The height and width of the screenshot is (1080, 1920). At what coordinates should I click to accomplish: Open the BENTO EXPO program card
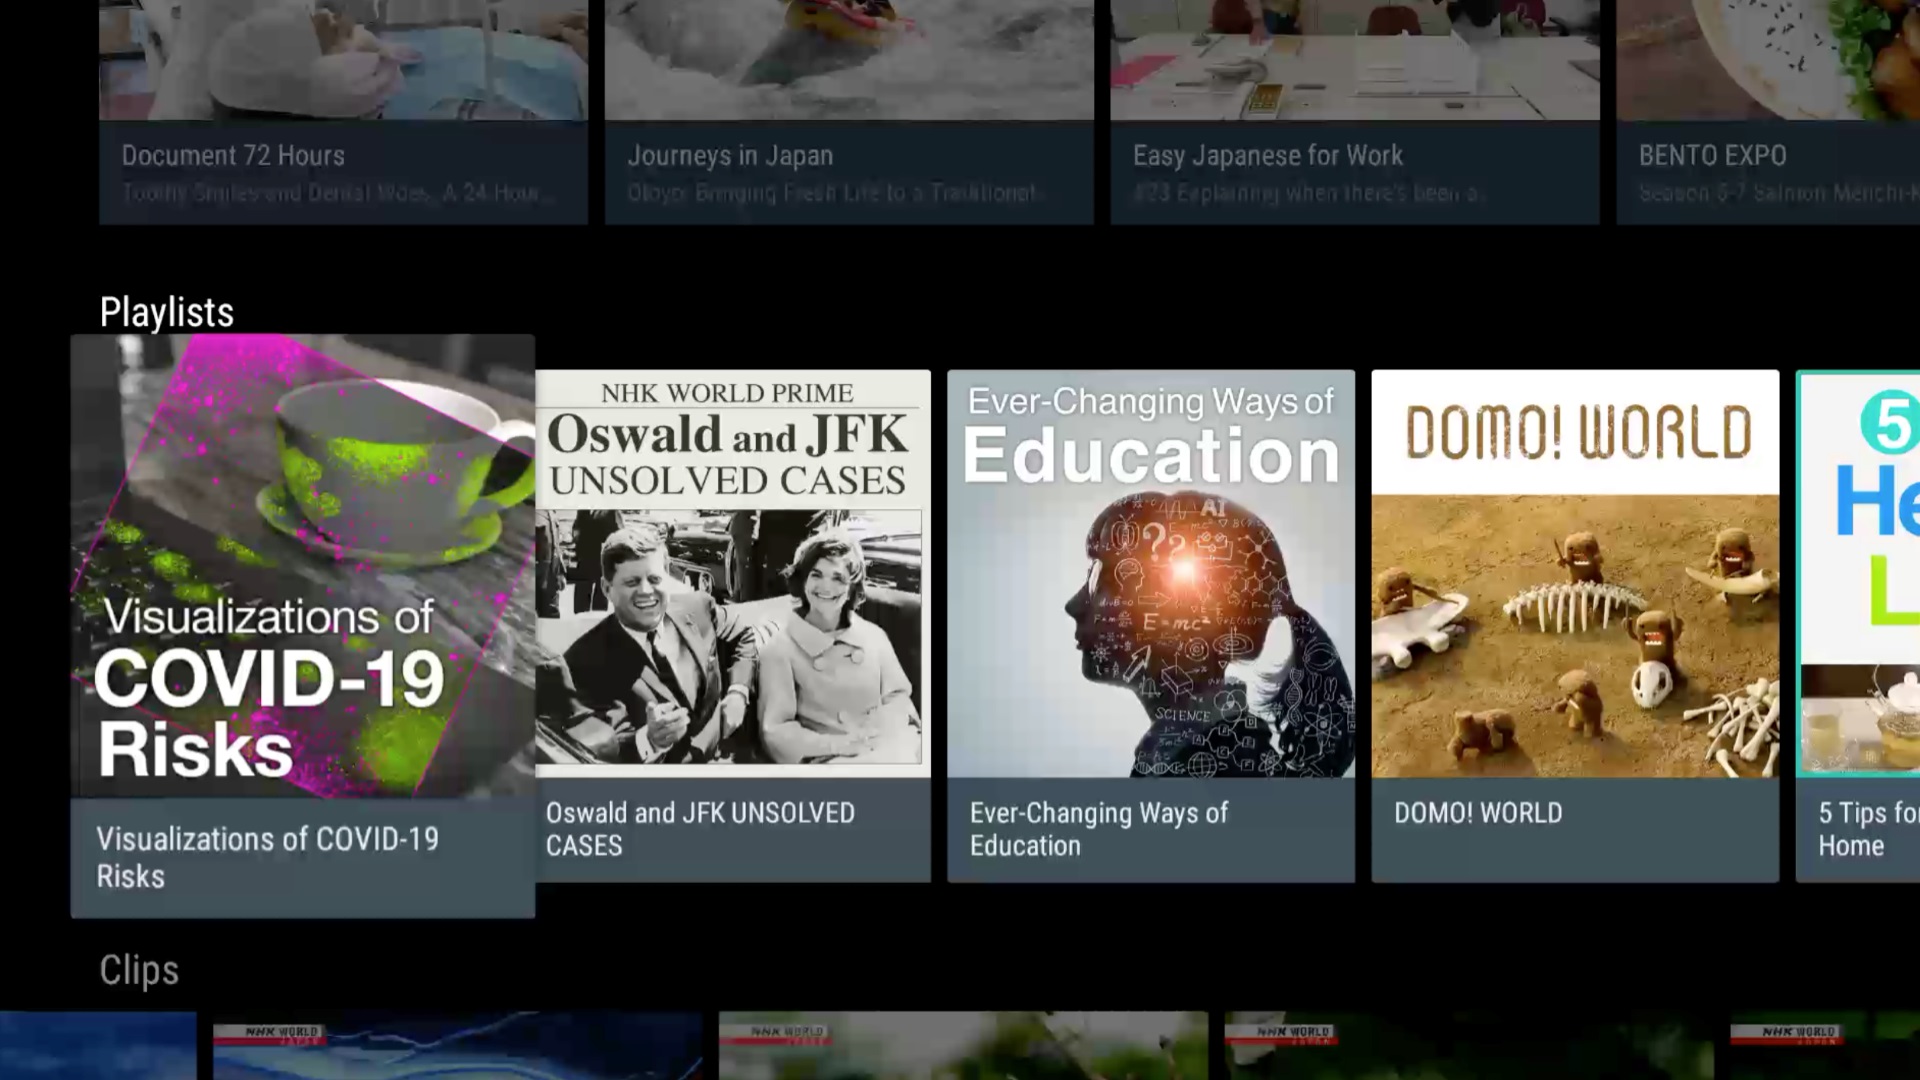[1768, 110]
